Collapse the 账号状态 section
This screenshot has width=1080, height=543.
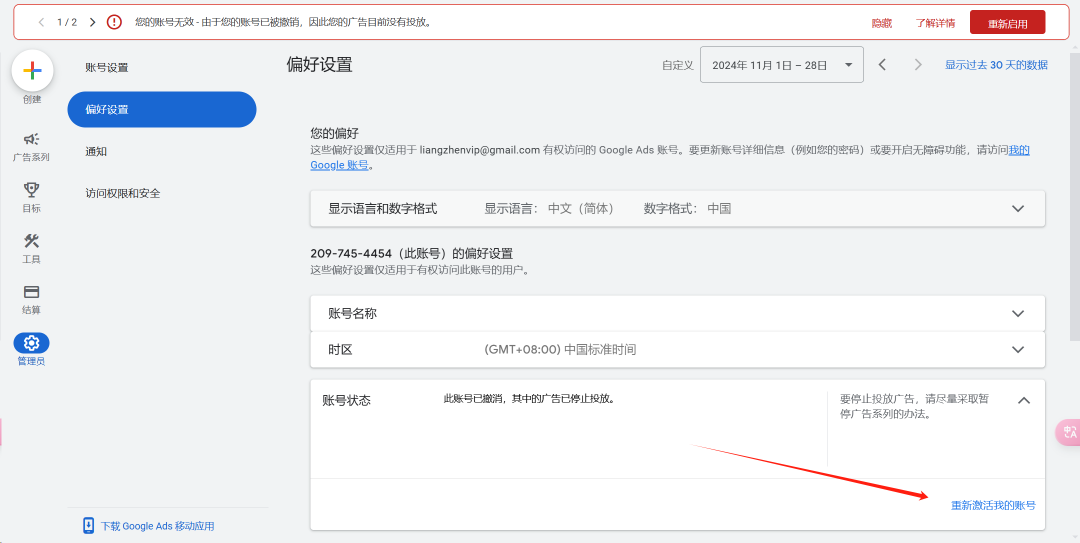click(1024, 400)
